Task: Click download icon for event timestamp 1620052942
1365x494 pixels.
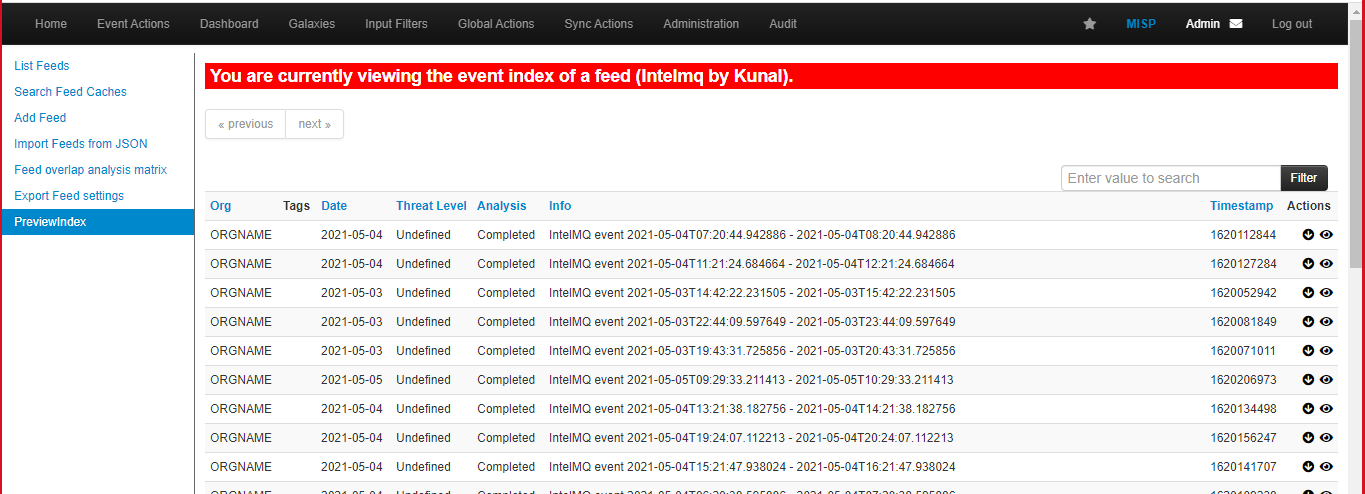Action: point(1308,293)
